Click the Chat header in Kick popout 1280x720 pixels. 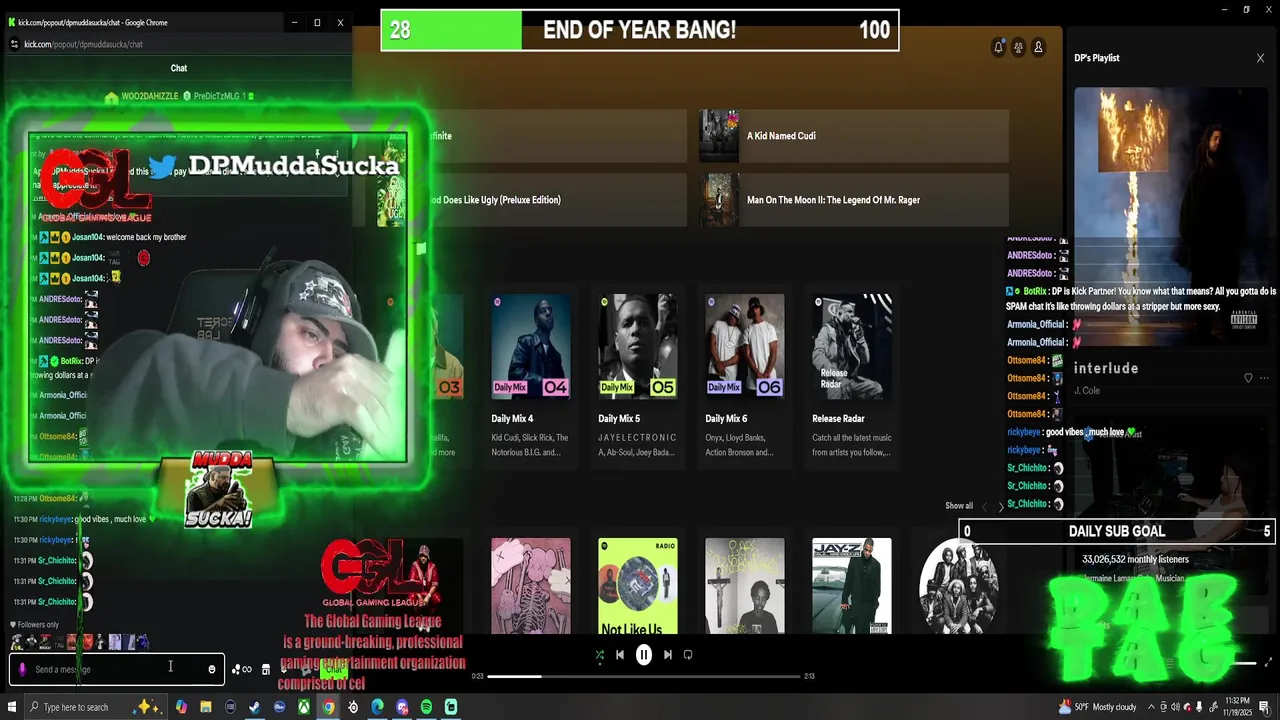pos(179,68)
